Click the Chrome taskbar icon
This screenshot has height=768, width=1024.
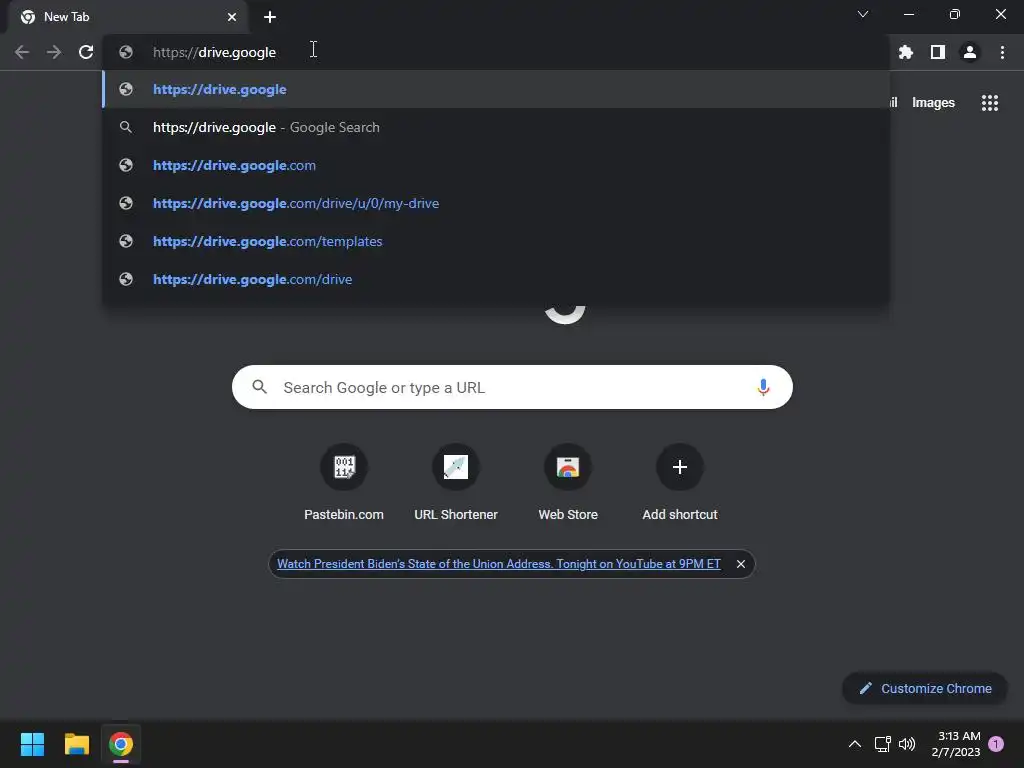[121, 744]
